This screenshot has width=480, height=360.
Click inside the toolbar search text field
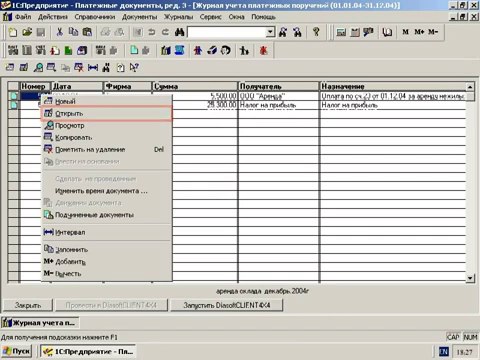pos(227,32)
